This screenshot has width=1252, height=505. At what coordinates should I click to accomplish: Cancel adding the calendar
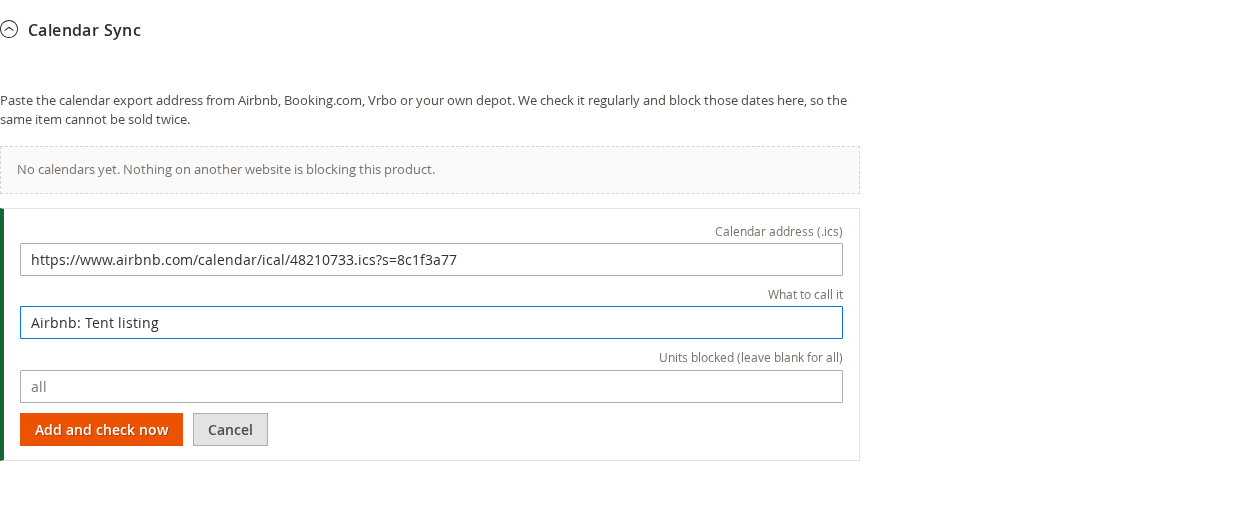pyautogui.click(x=230, y=430)
